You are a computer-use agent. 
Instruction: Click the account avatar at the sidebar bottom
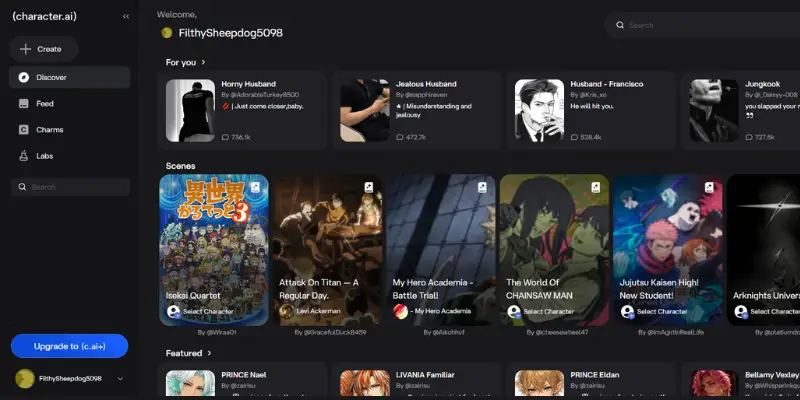coord(24,379)
